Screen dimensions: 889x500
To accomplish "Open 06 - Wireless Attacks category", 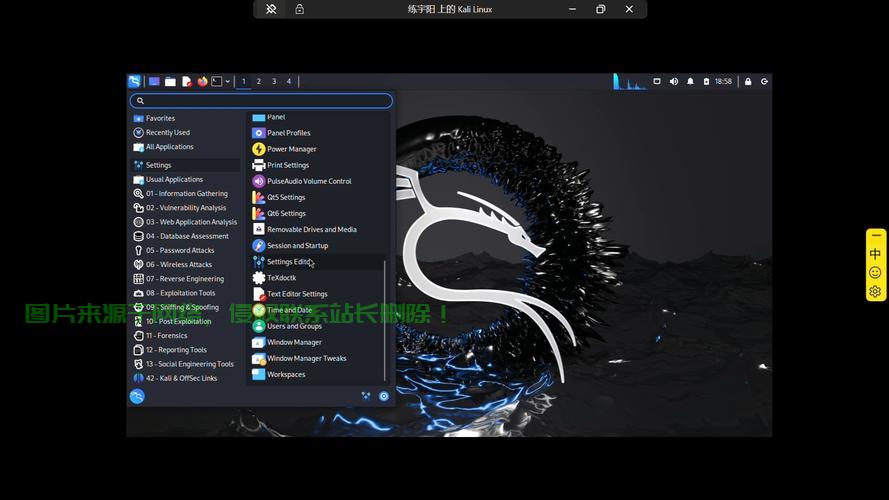I will coord(186,264).
